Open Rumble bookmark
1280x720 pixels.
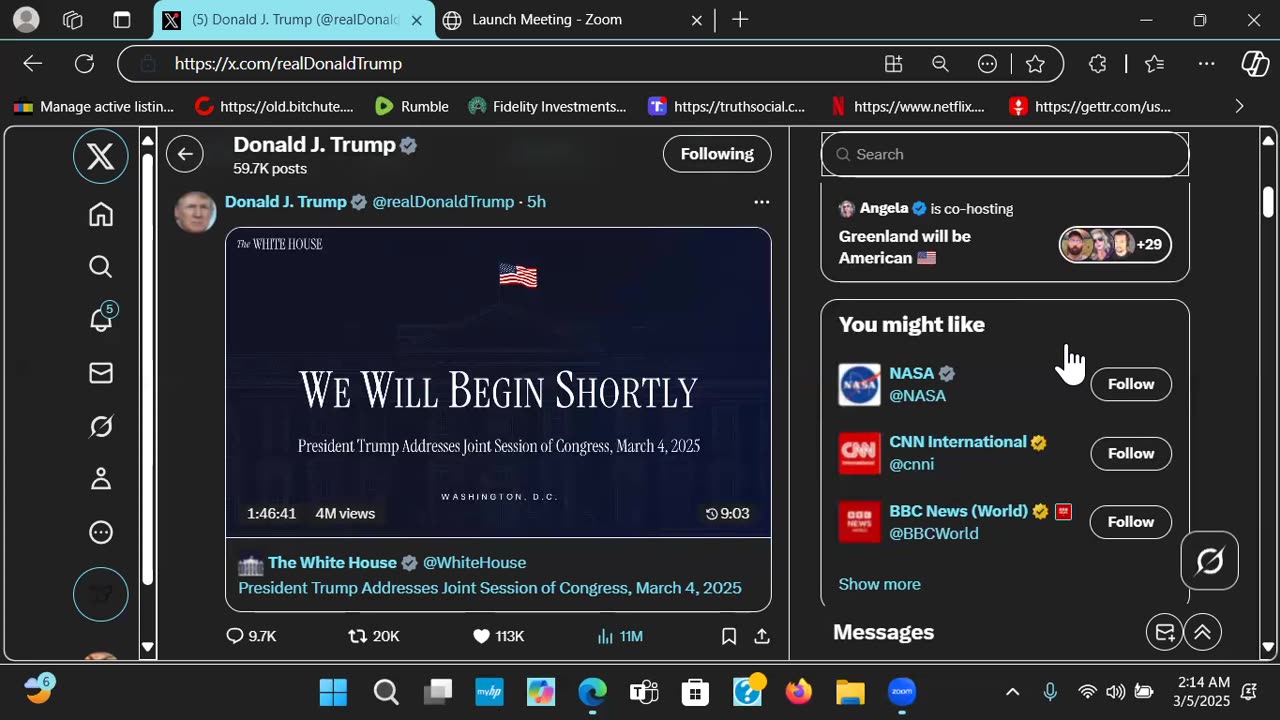(411, 106)
